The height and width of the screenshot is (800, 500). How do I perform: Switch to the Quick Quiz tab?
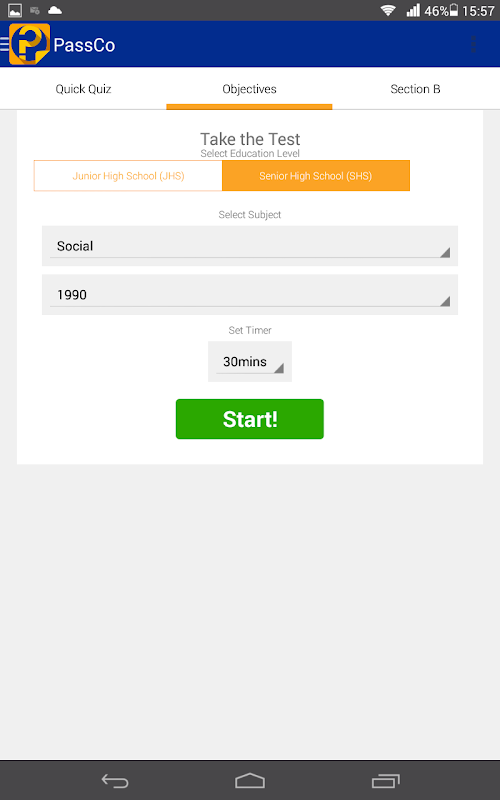tap(83, 89)
